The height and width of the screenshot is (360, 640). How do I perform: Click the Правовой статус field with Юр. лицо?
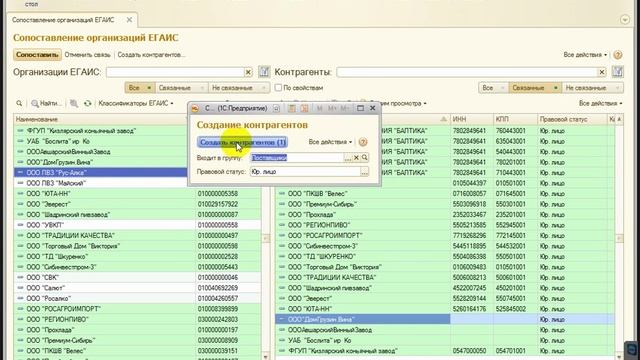click(305, 172)
